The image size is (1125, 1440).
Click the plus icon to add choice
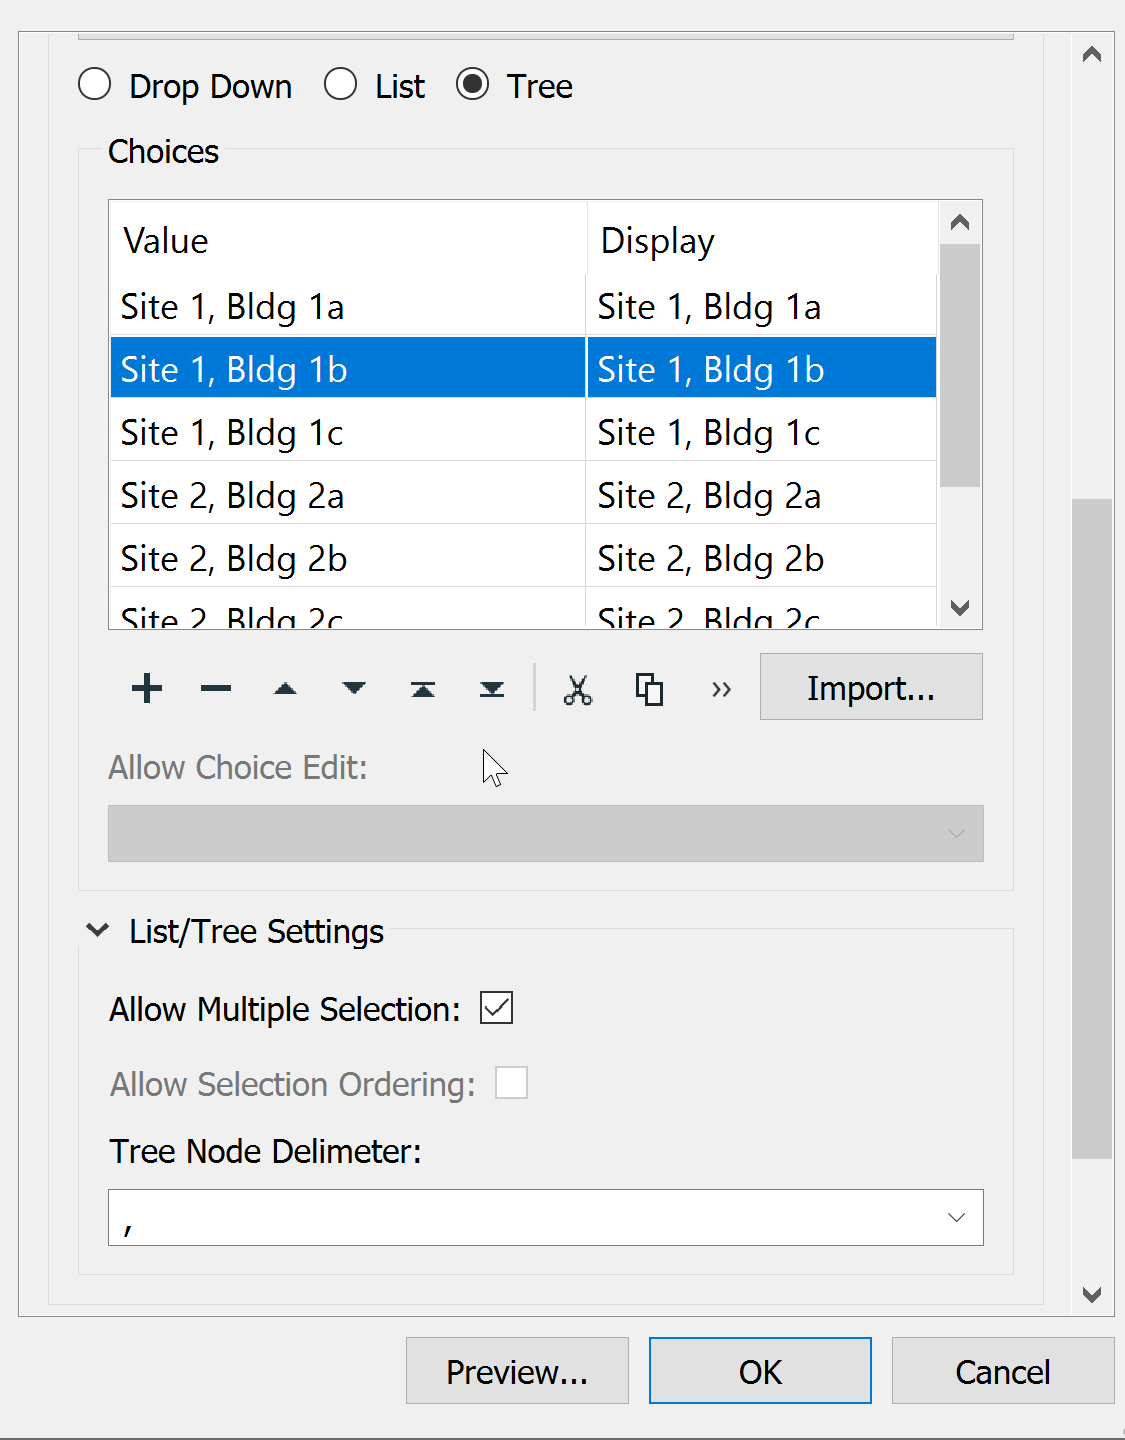[x=147, y=689]
